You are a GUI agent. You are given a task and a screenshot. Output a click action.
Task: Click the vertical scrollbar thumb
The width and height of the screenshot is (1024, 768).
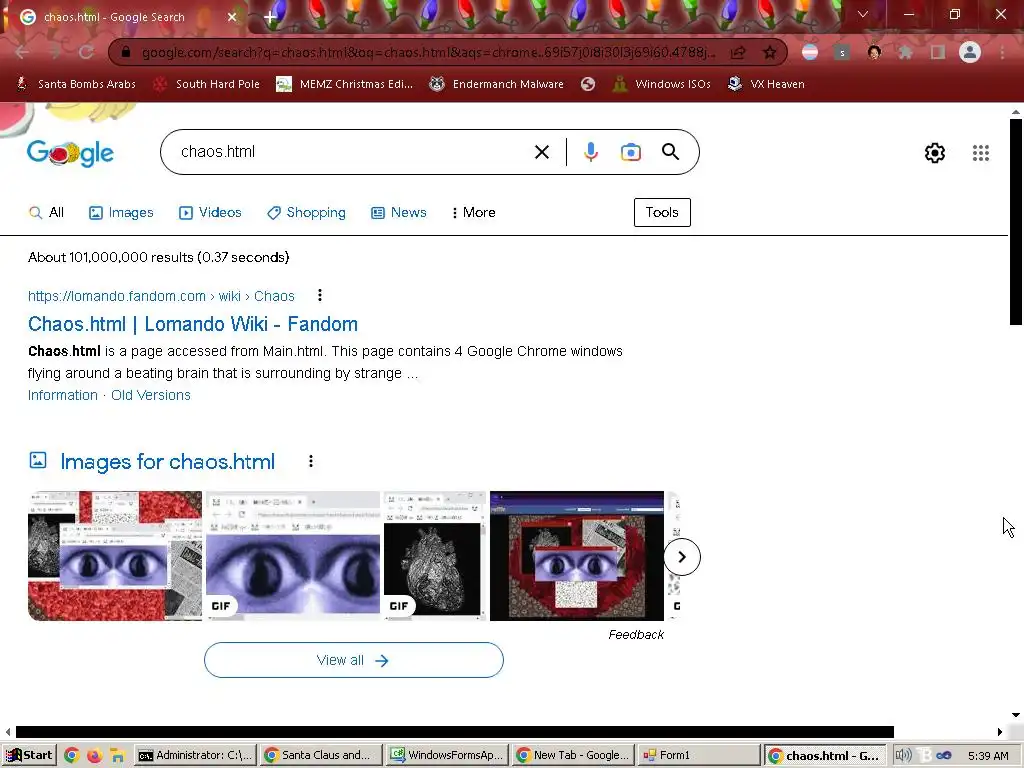(x=1016, y=221)
